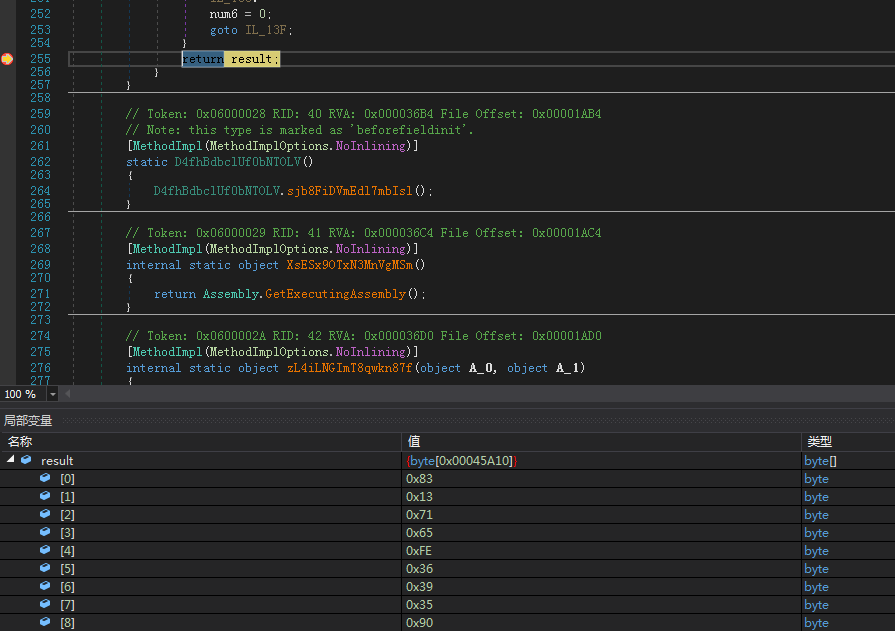Select the value 0x39 in row [6]
Viewport: 895px width, 631px height.
click(x=420, y=586)
